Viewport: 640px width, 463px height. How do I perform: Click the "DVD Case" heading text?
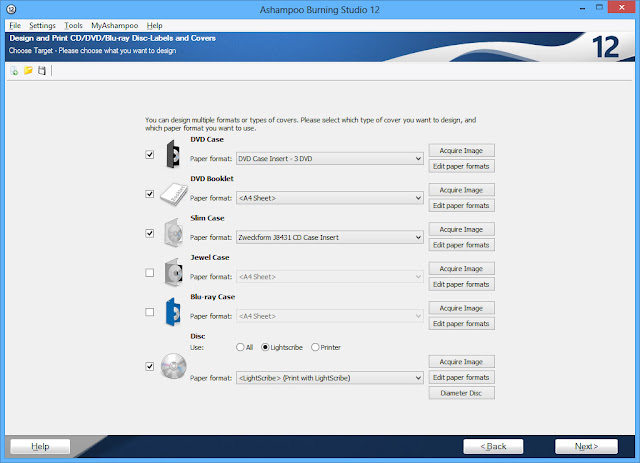pos(207,139)
